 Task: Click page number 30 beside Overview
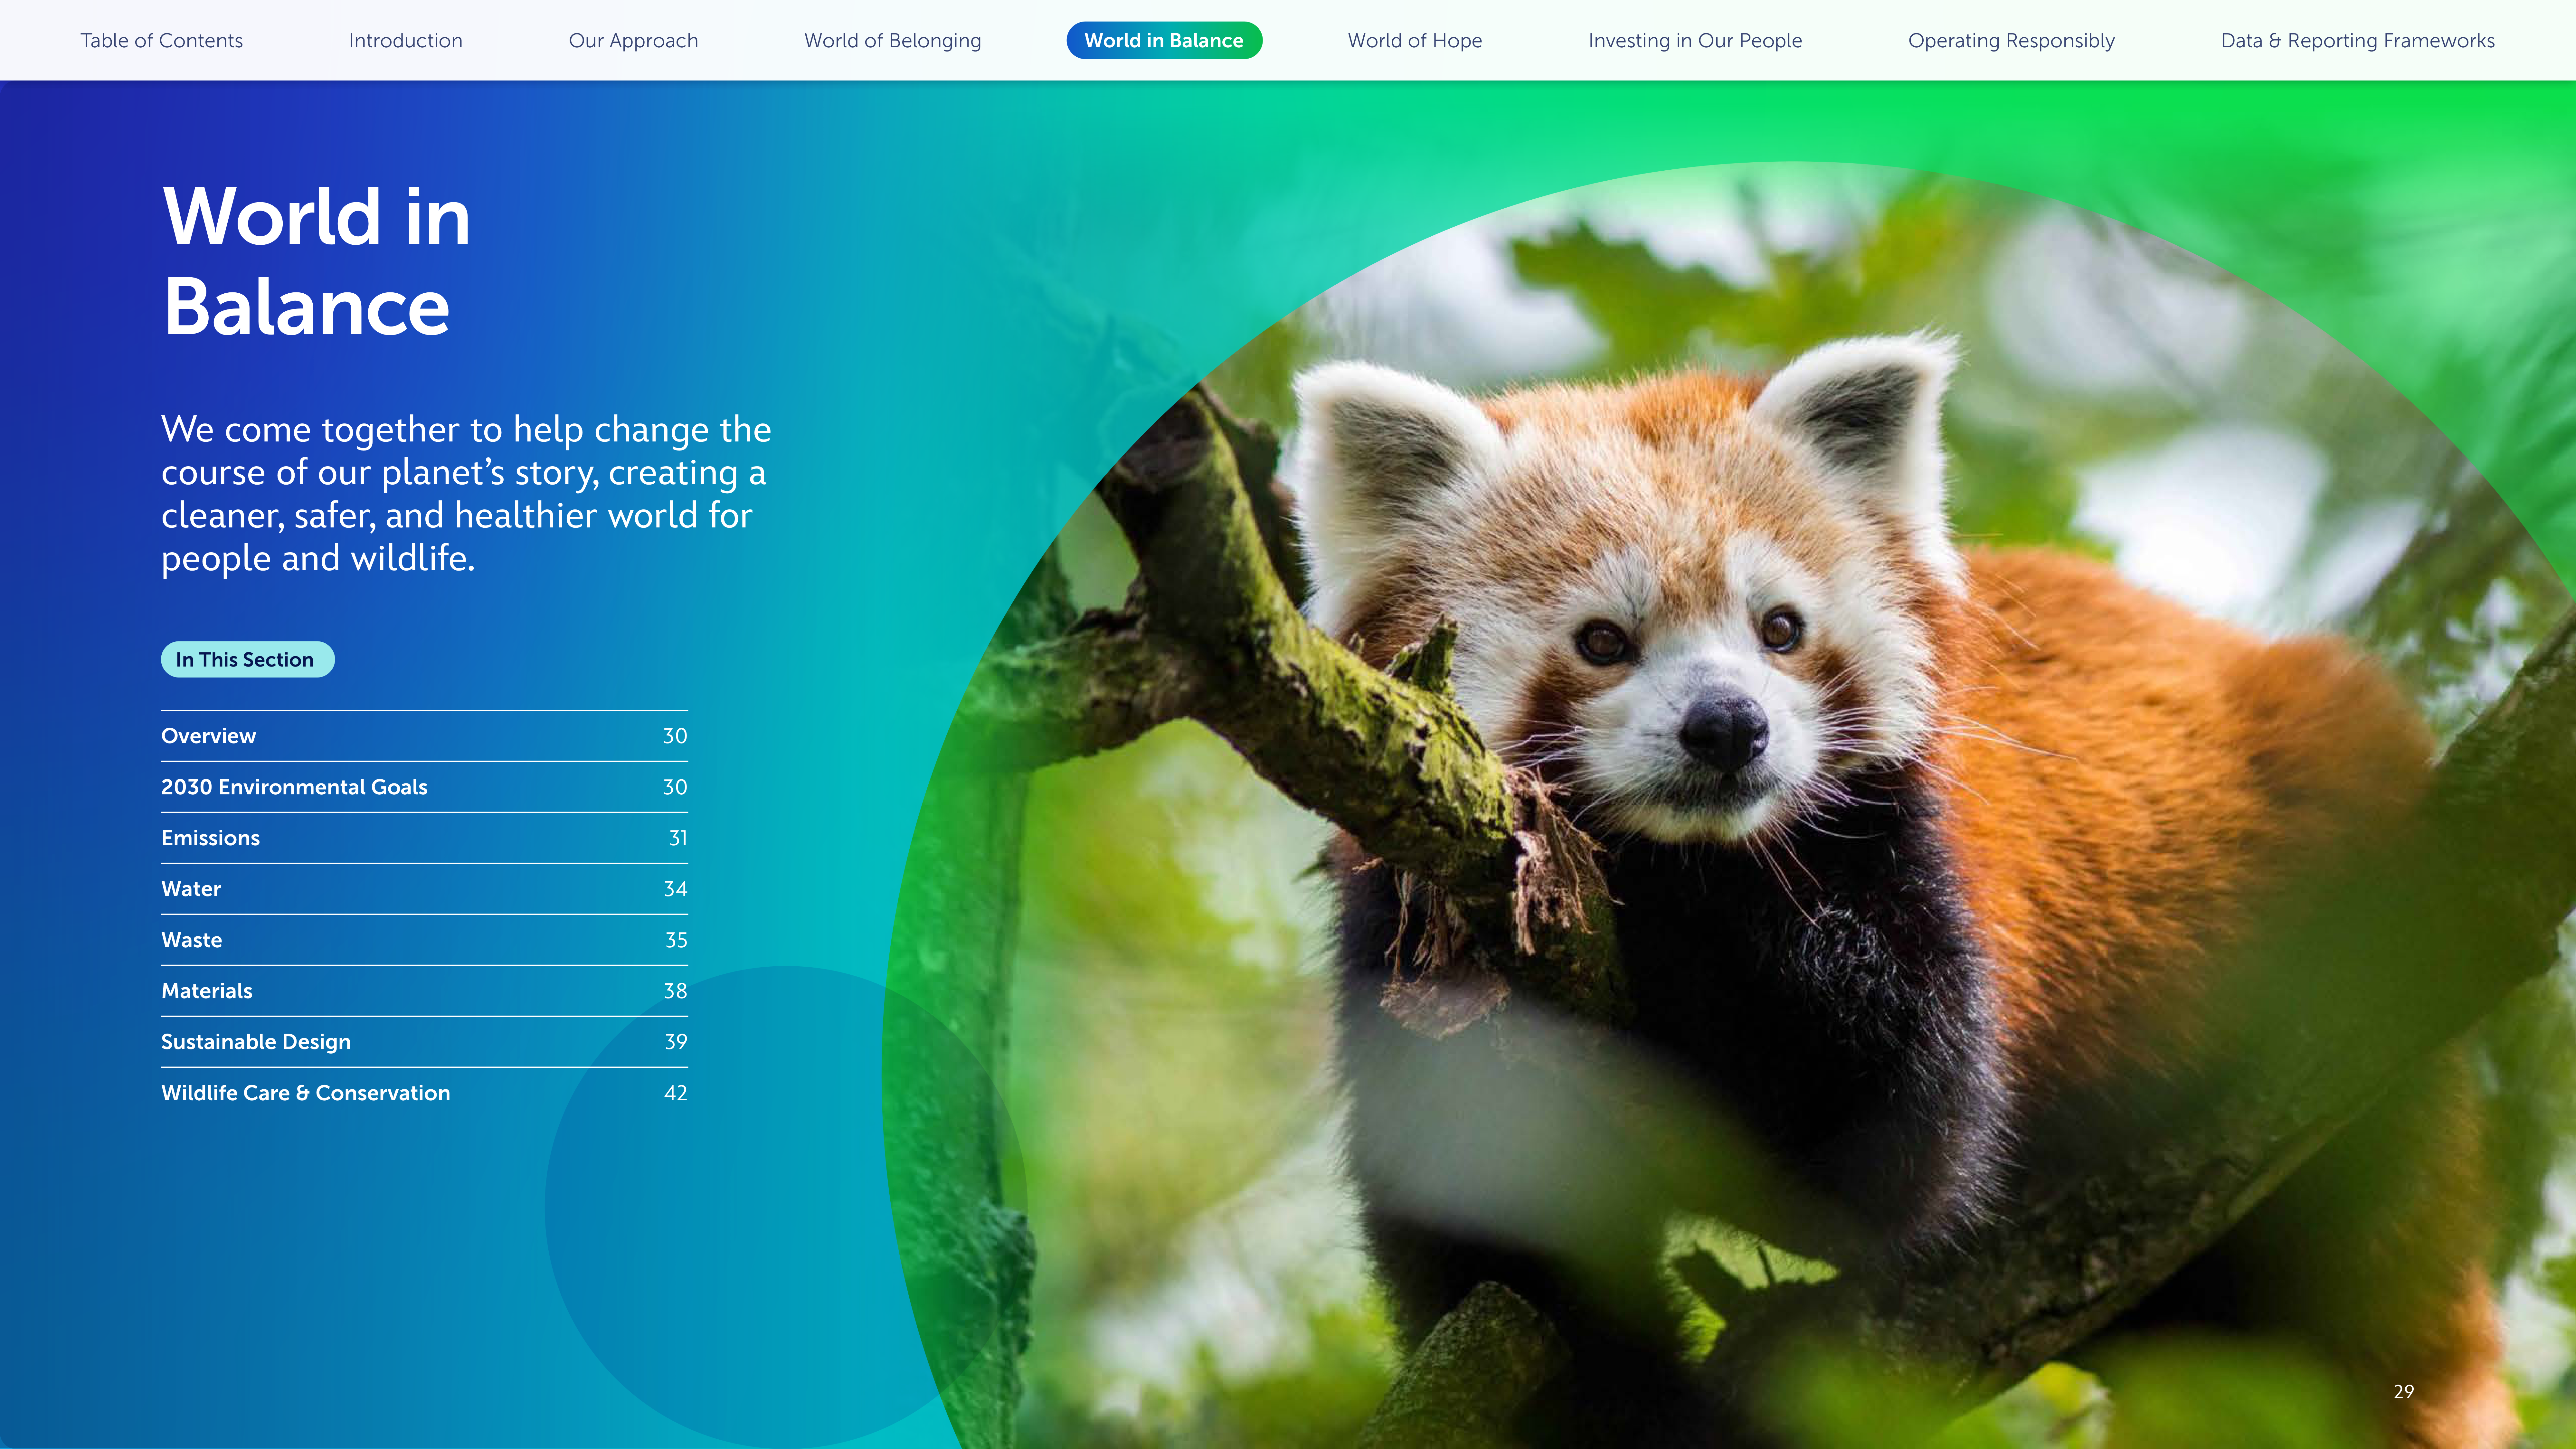675,736
